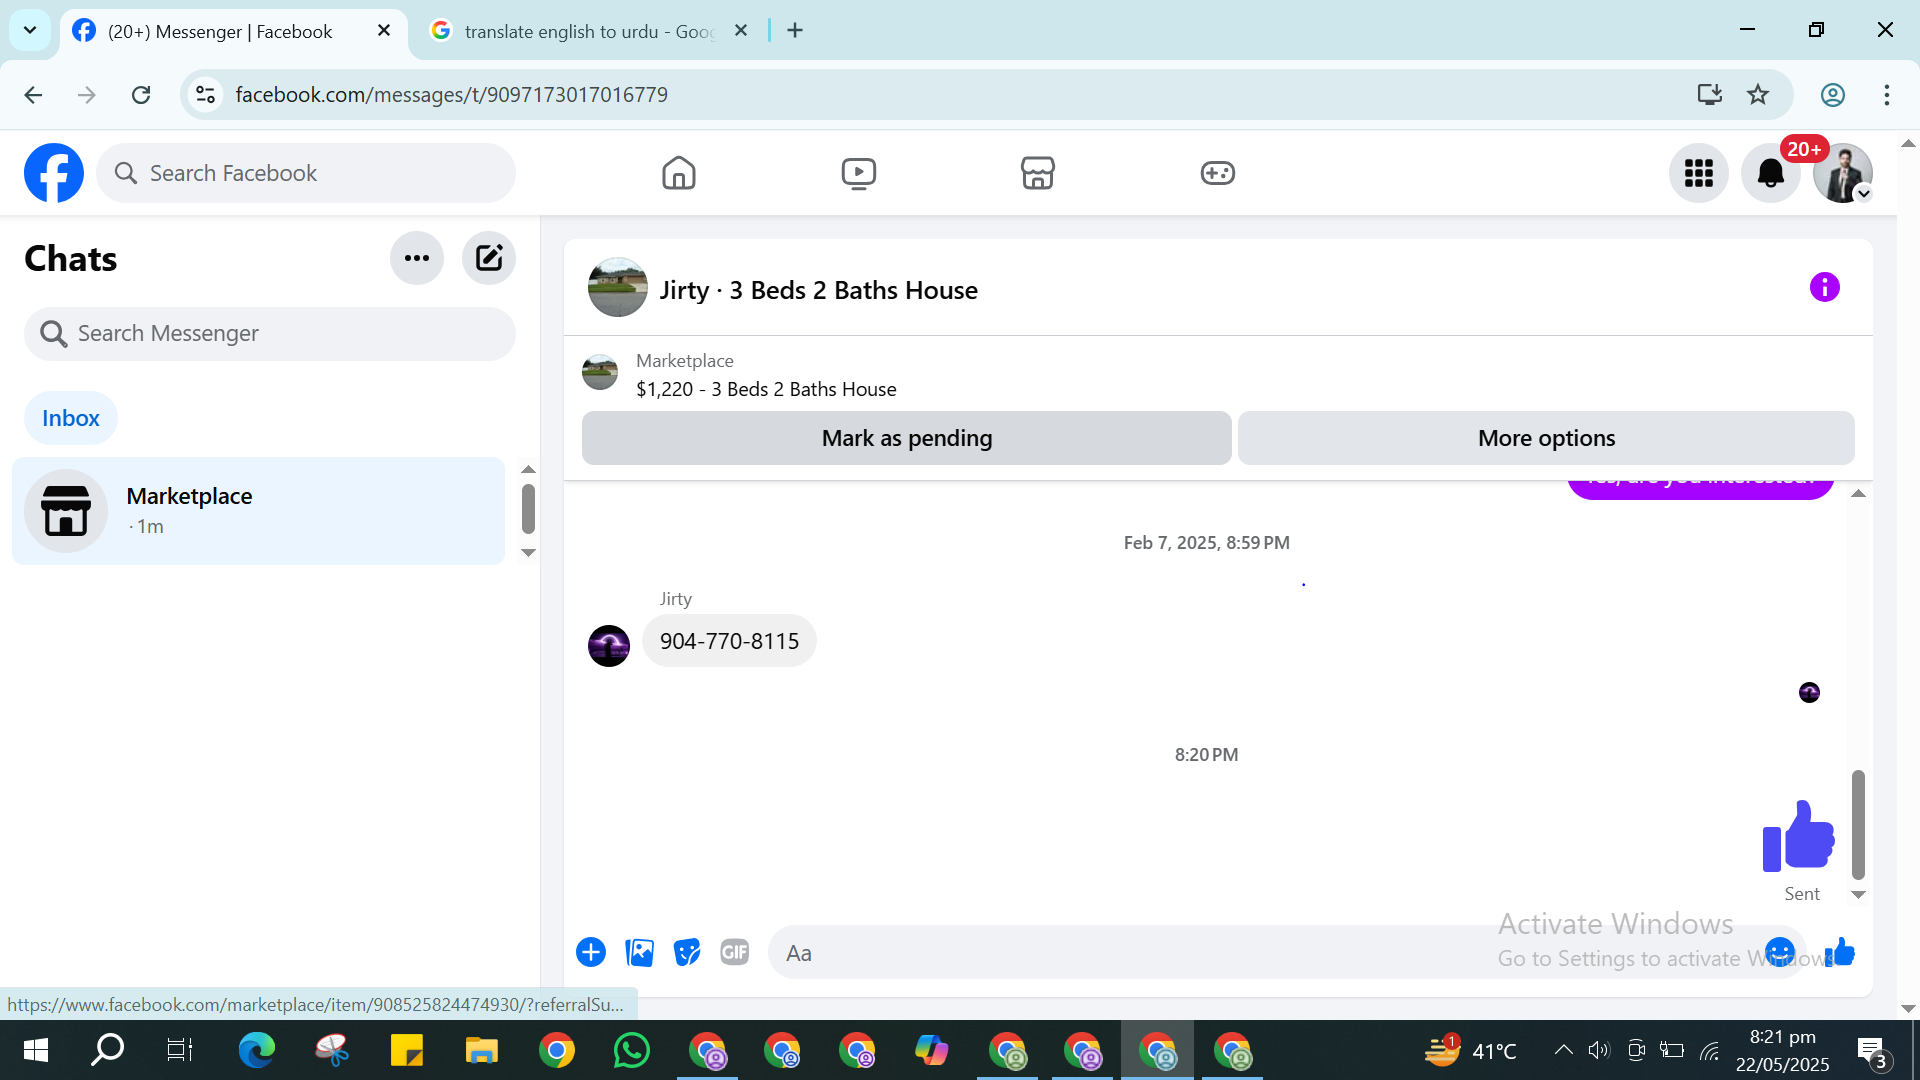Open Windows taskbar search
Screen dimensions: 1920x1080
(107, 1050)
